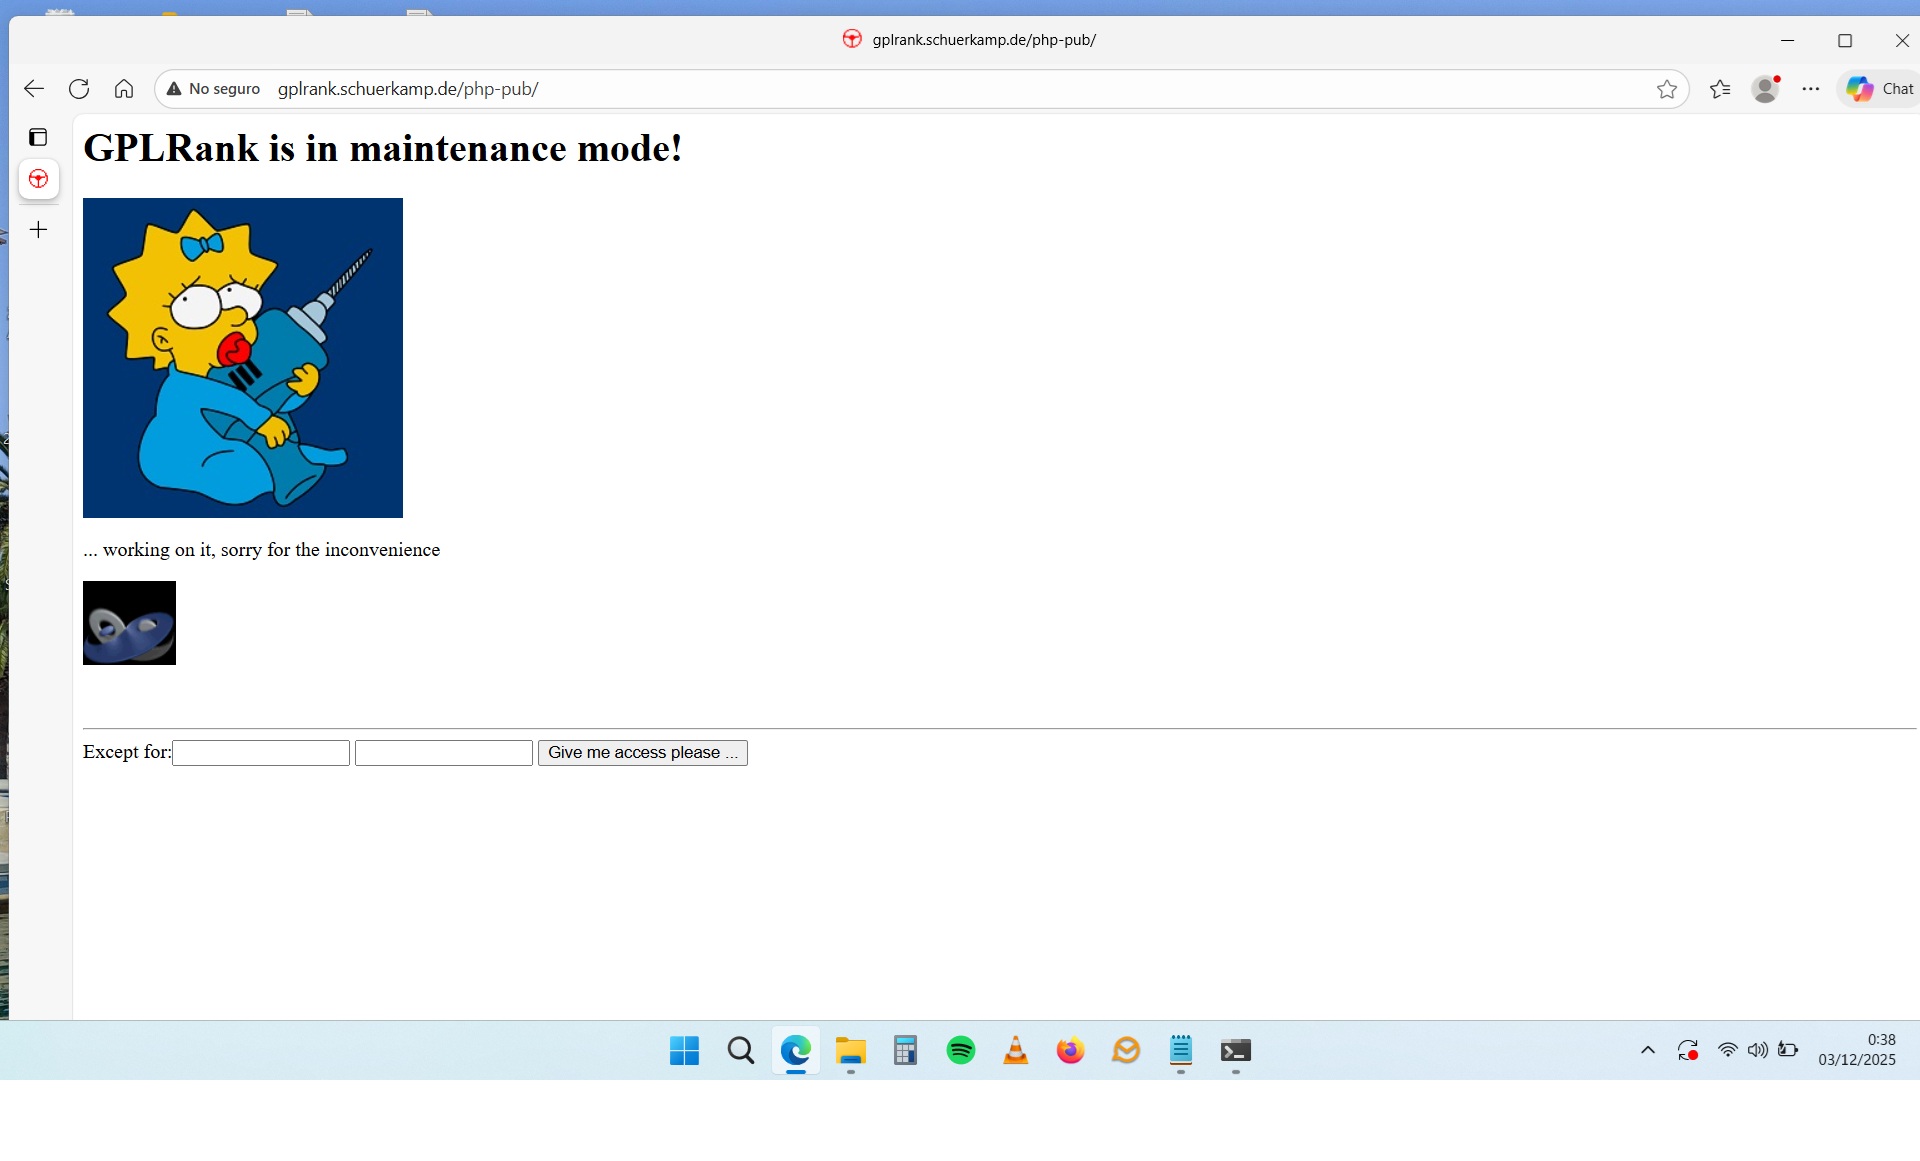This screenshot has width=1920, height=1161.
Task: Open Spotify from the taskbar
Action: click(x=960, y=1051)
